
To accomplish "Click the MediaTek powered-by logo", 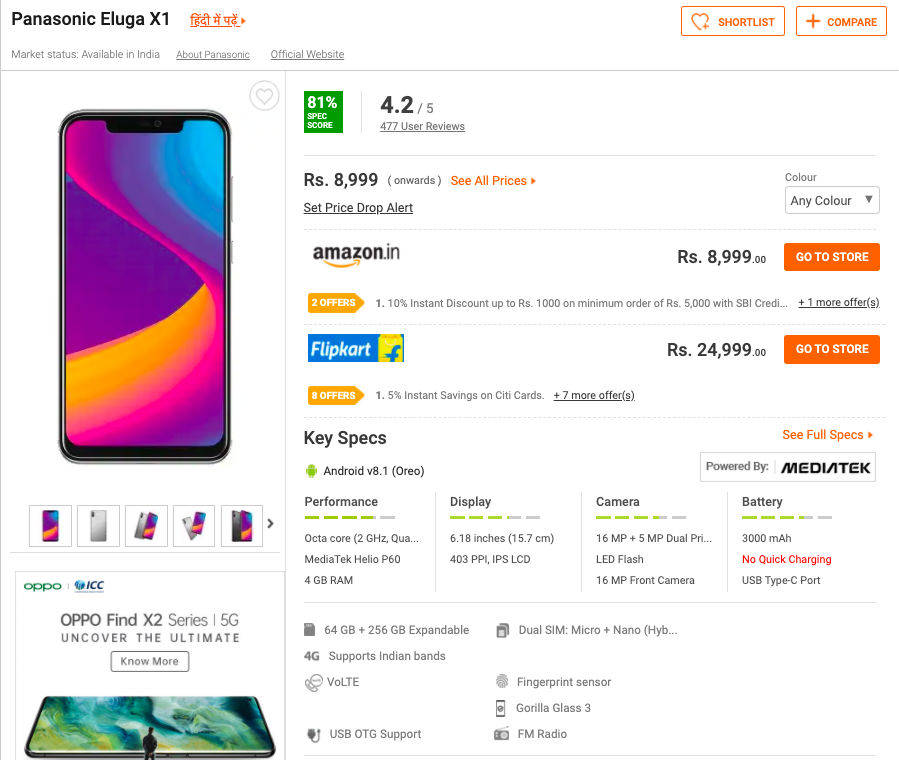I will point(788,467).
